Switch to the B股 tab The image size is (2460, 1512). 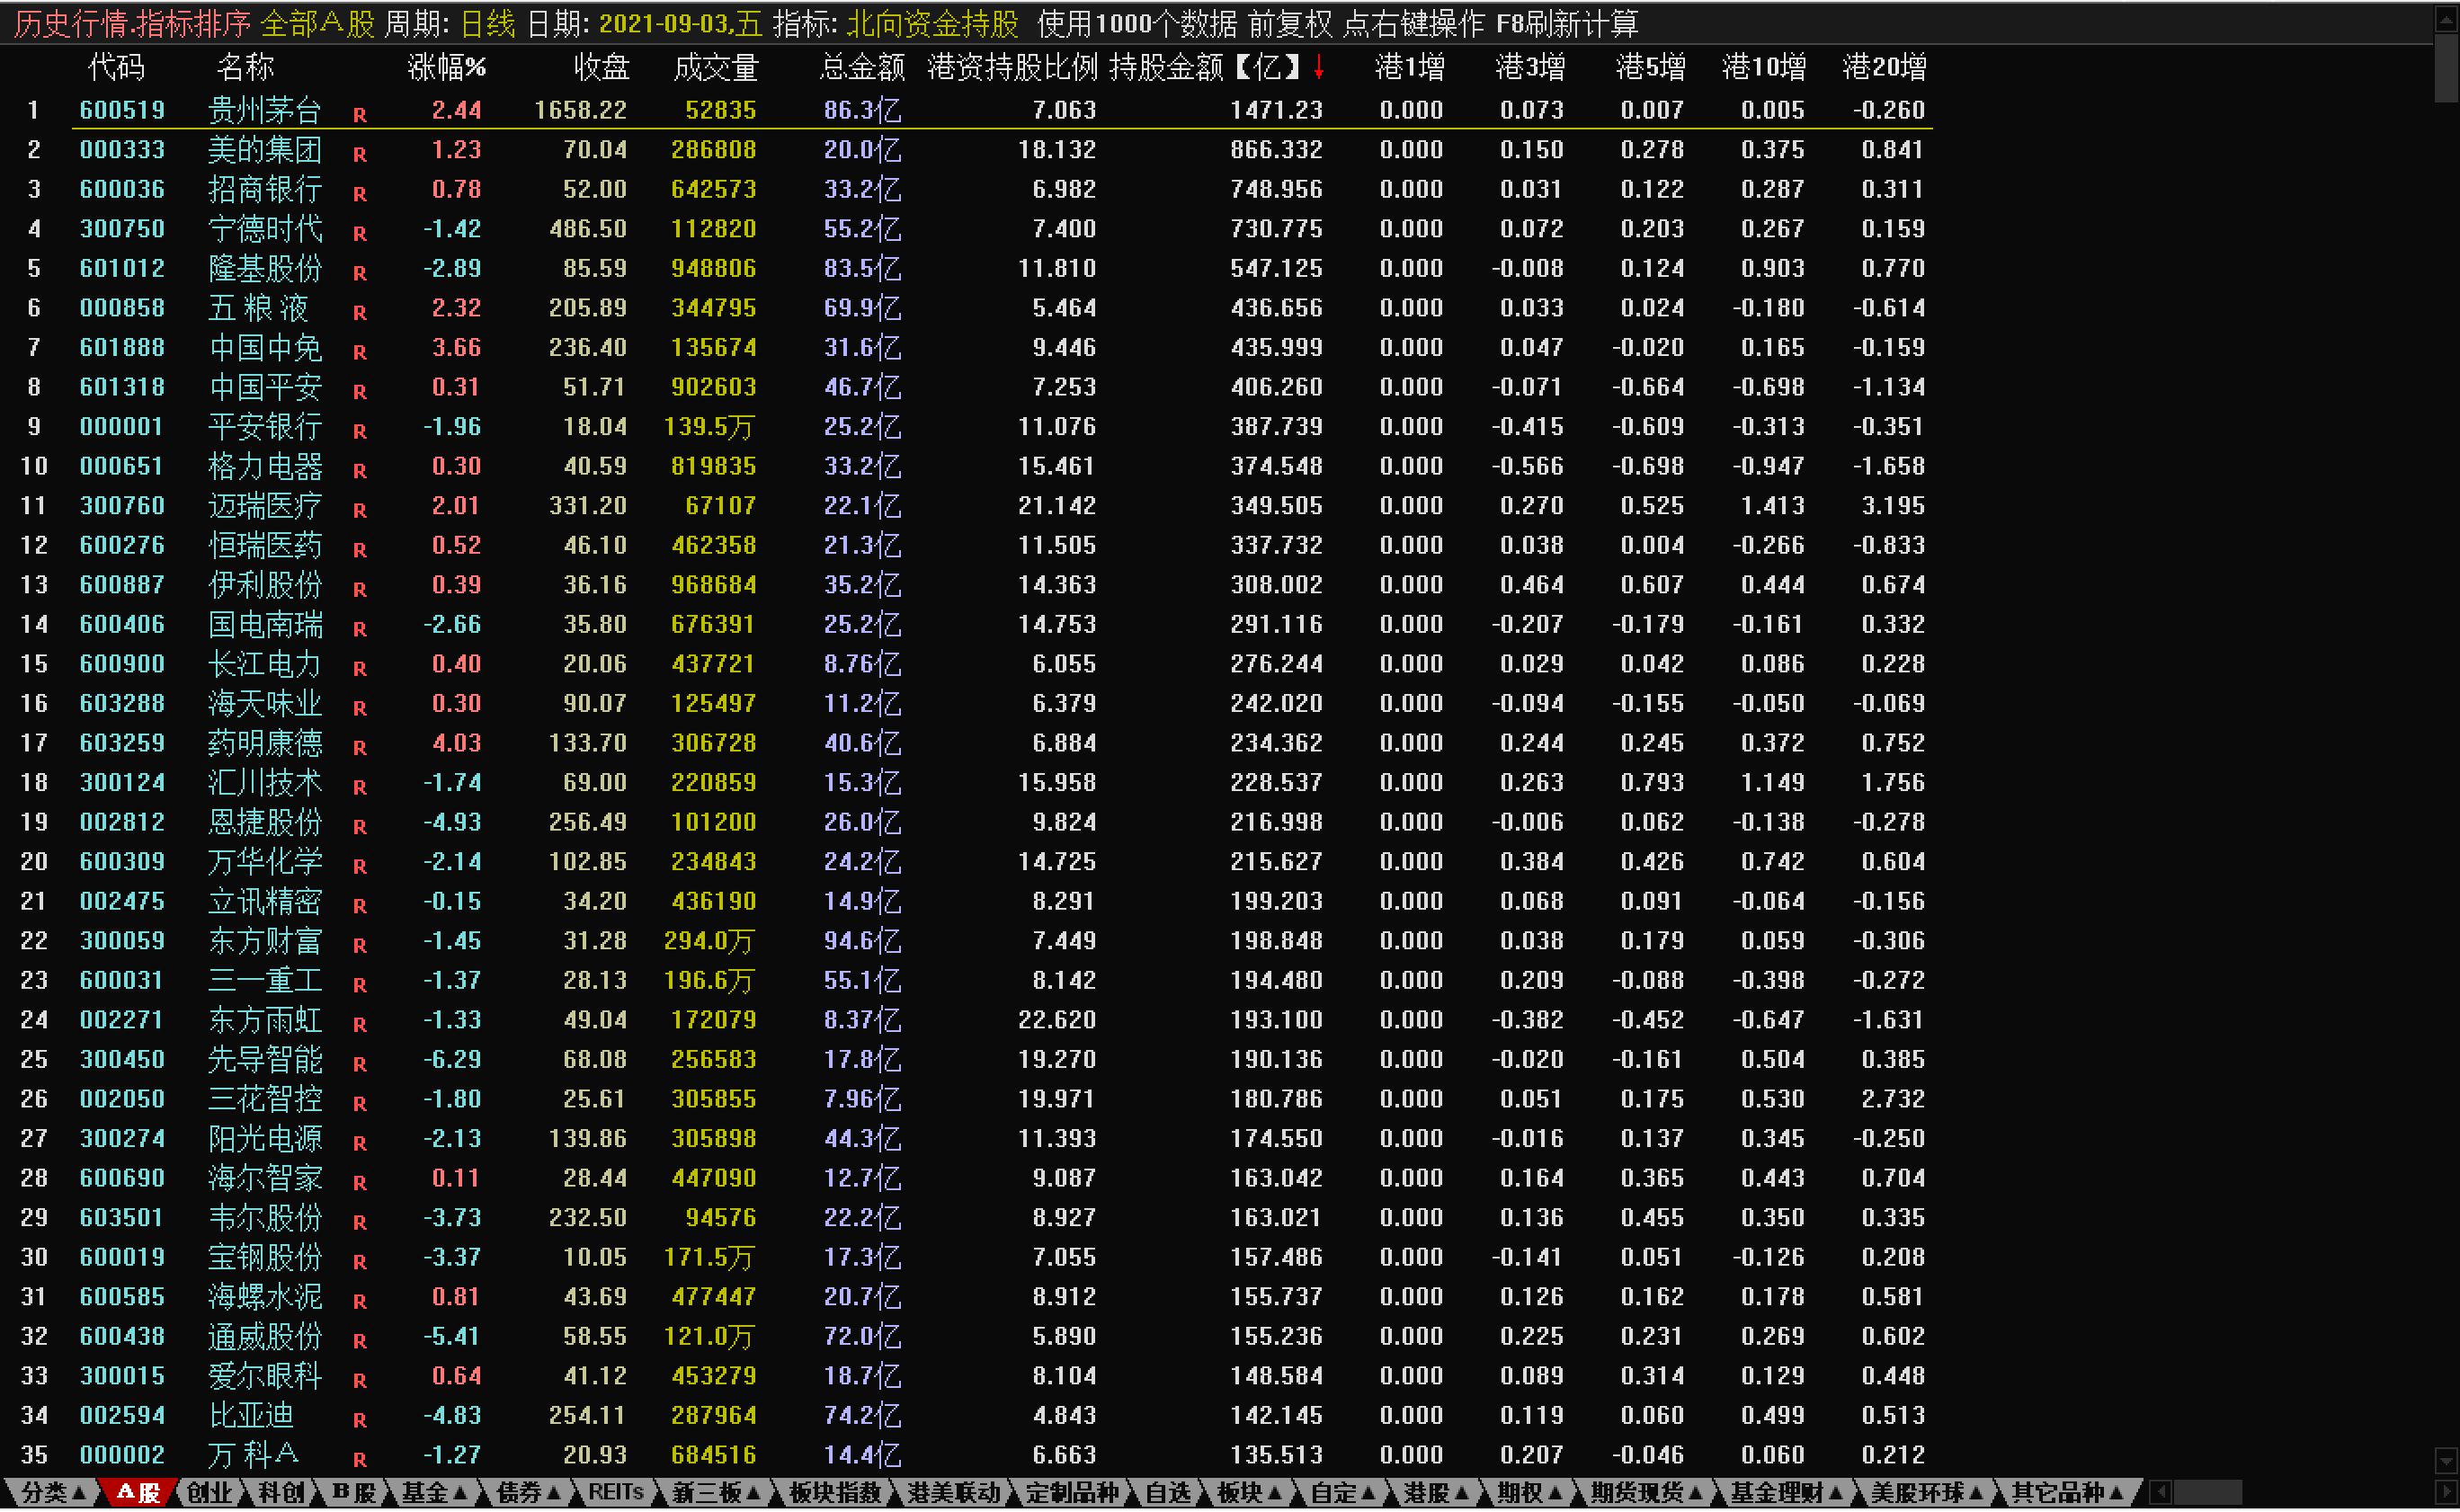[x=353, y=1492]
